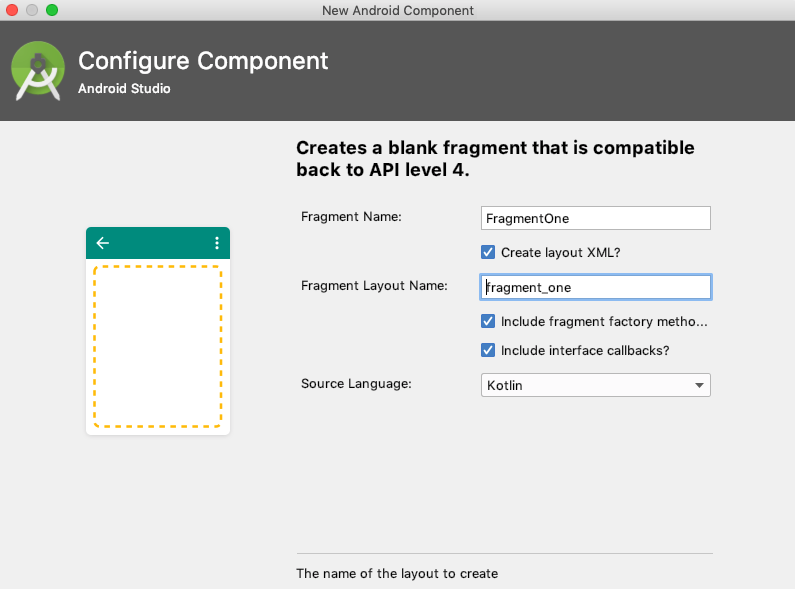The image size is (795, 589).
Task: Click the Android Studio logo icon
Action: [x=38, y=70]
